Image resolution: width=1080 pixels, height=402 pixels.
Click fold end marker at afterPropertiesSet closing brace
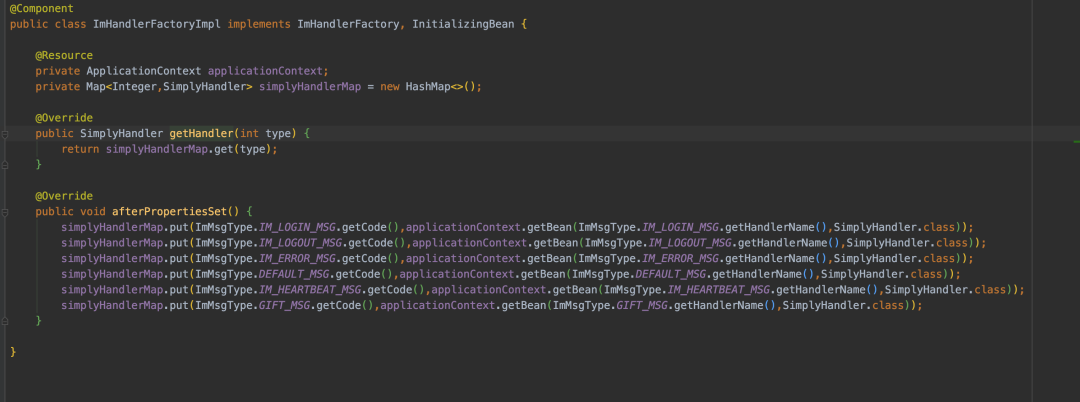pyautogui.click(x=5, y=320)
